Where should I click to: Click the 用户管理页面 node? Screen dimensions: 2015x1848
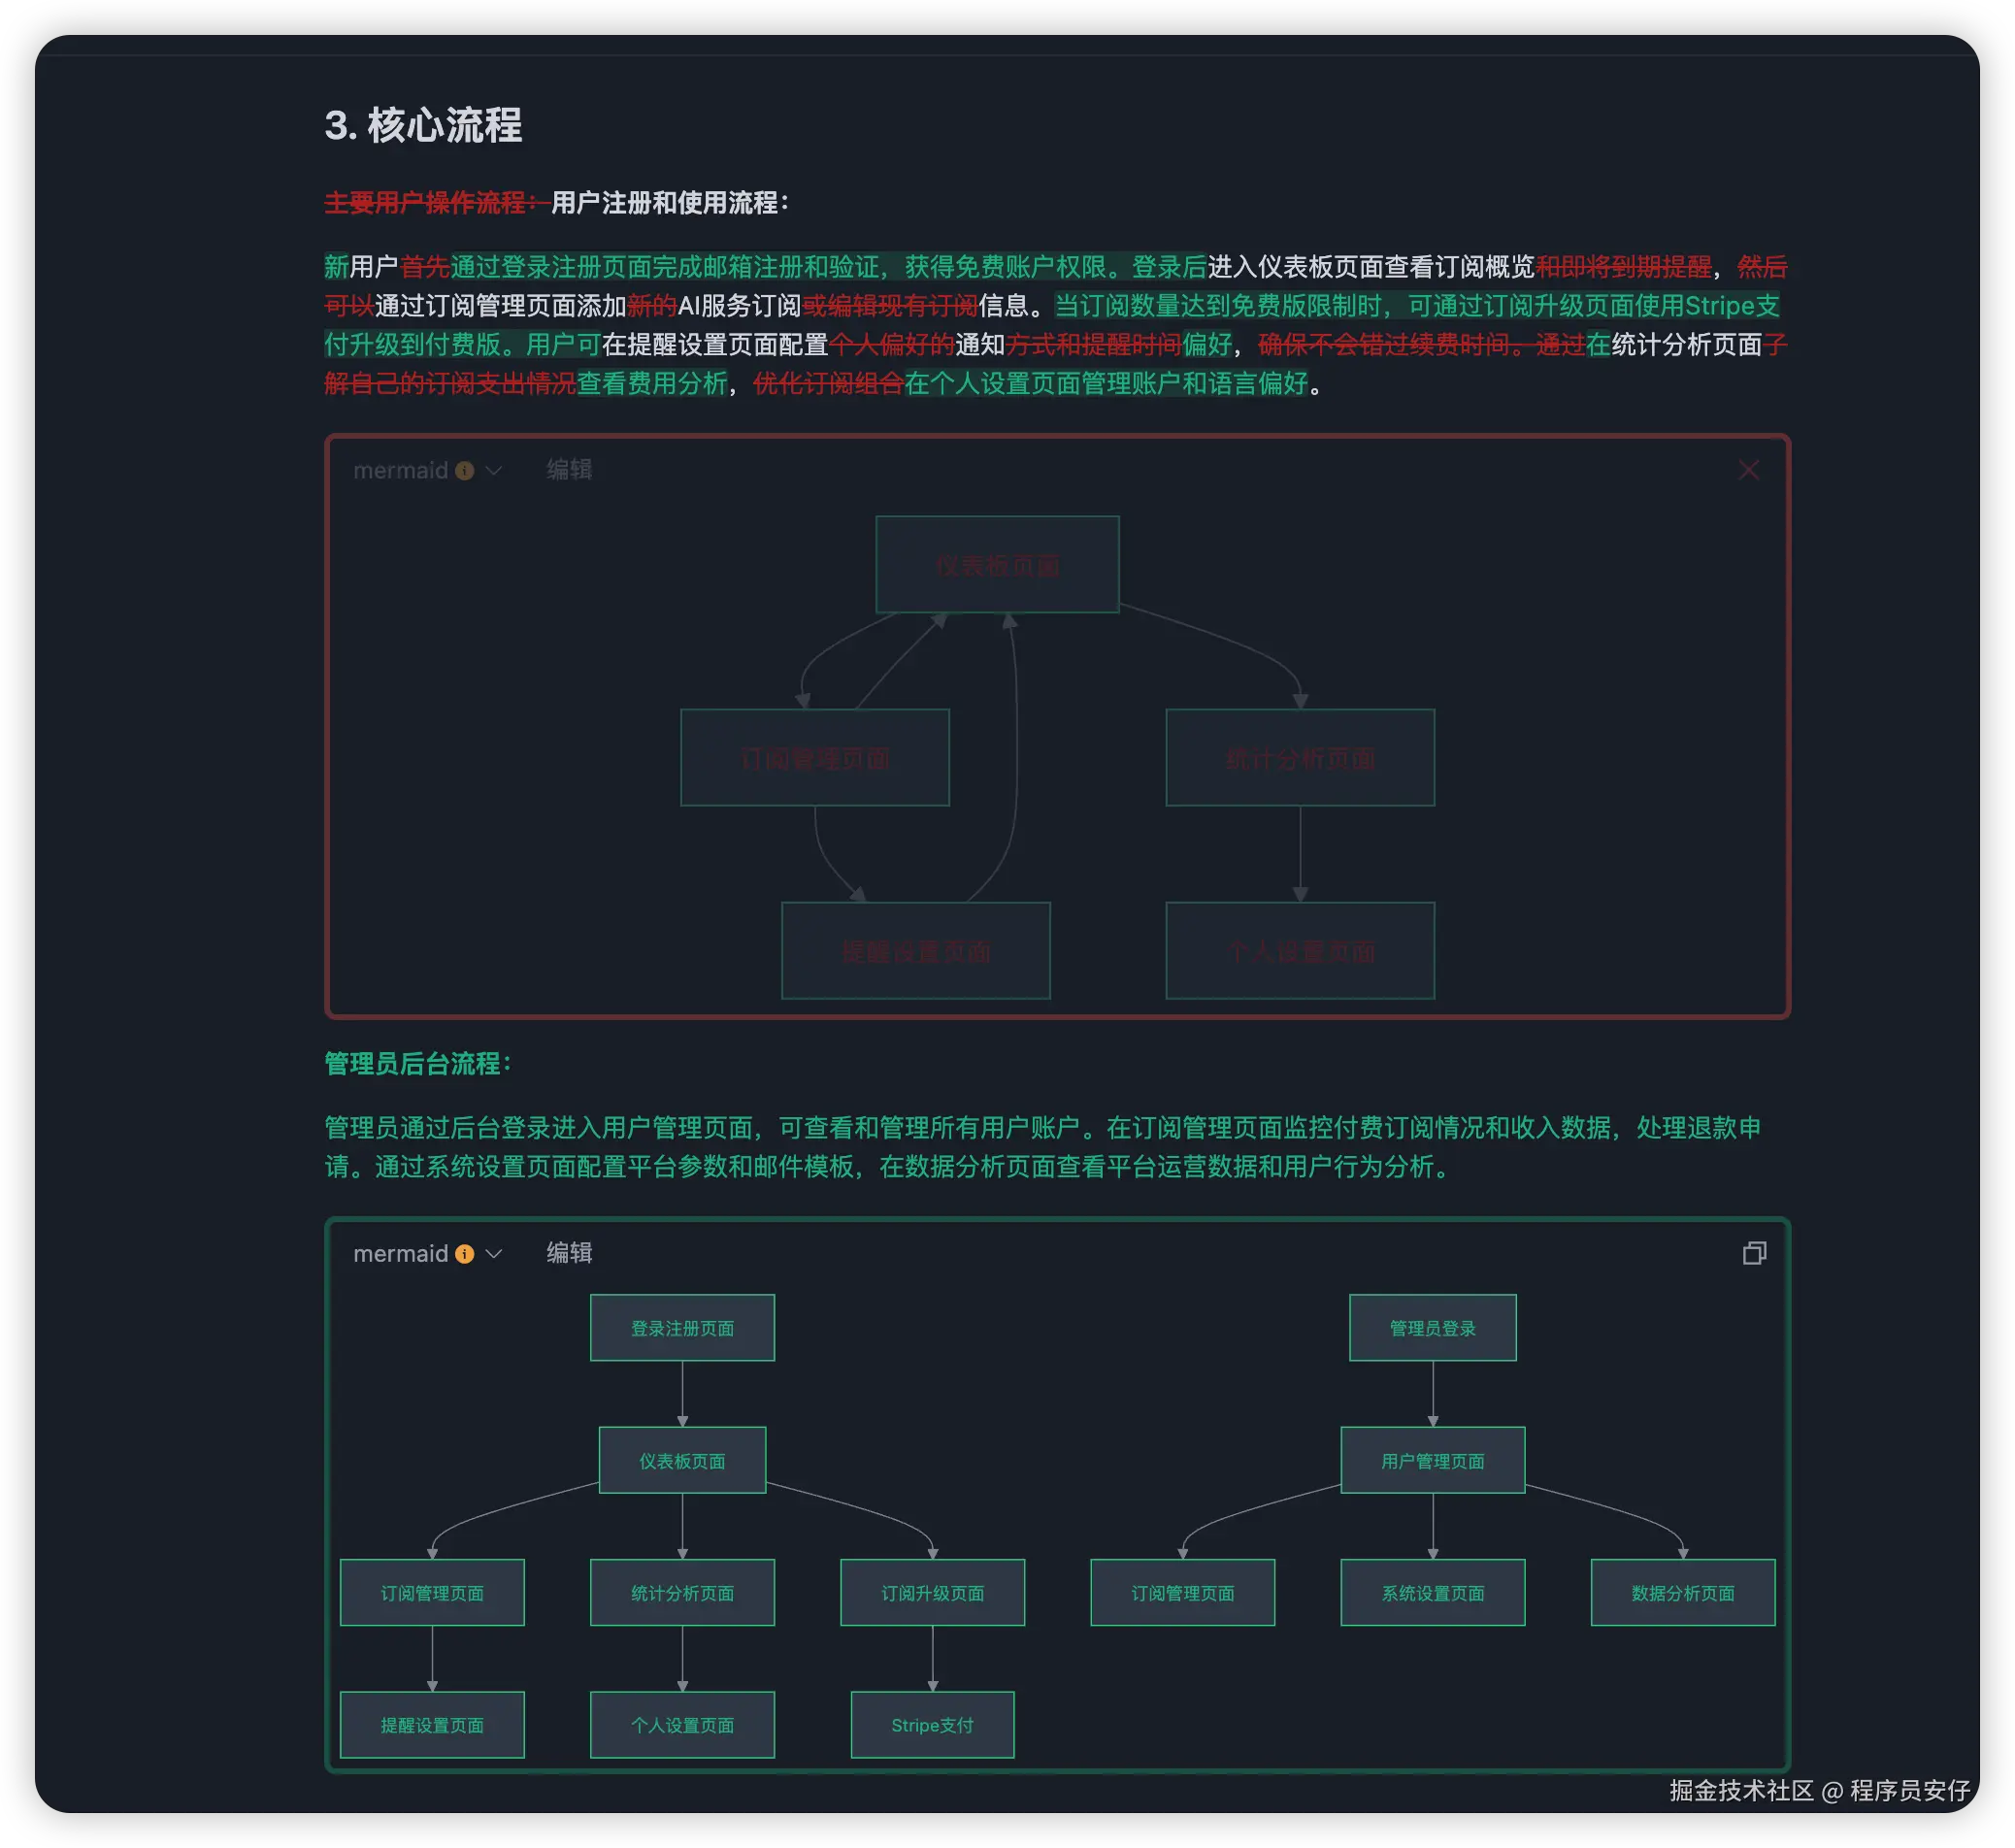1432,1460
